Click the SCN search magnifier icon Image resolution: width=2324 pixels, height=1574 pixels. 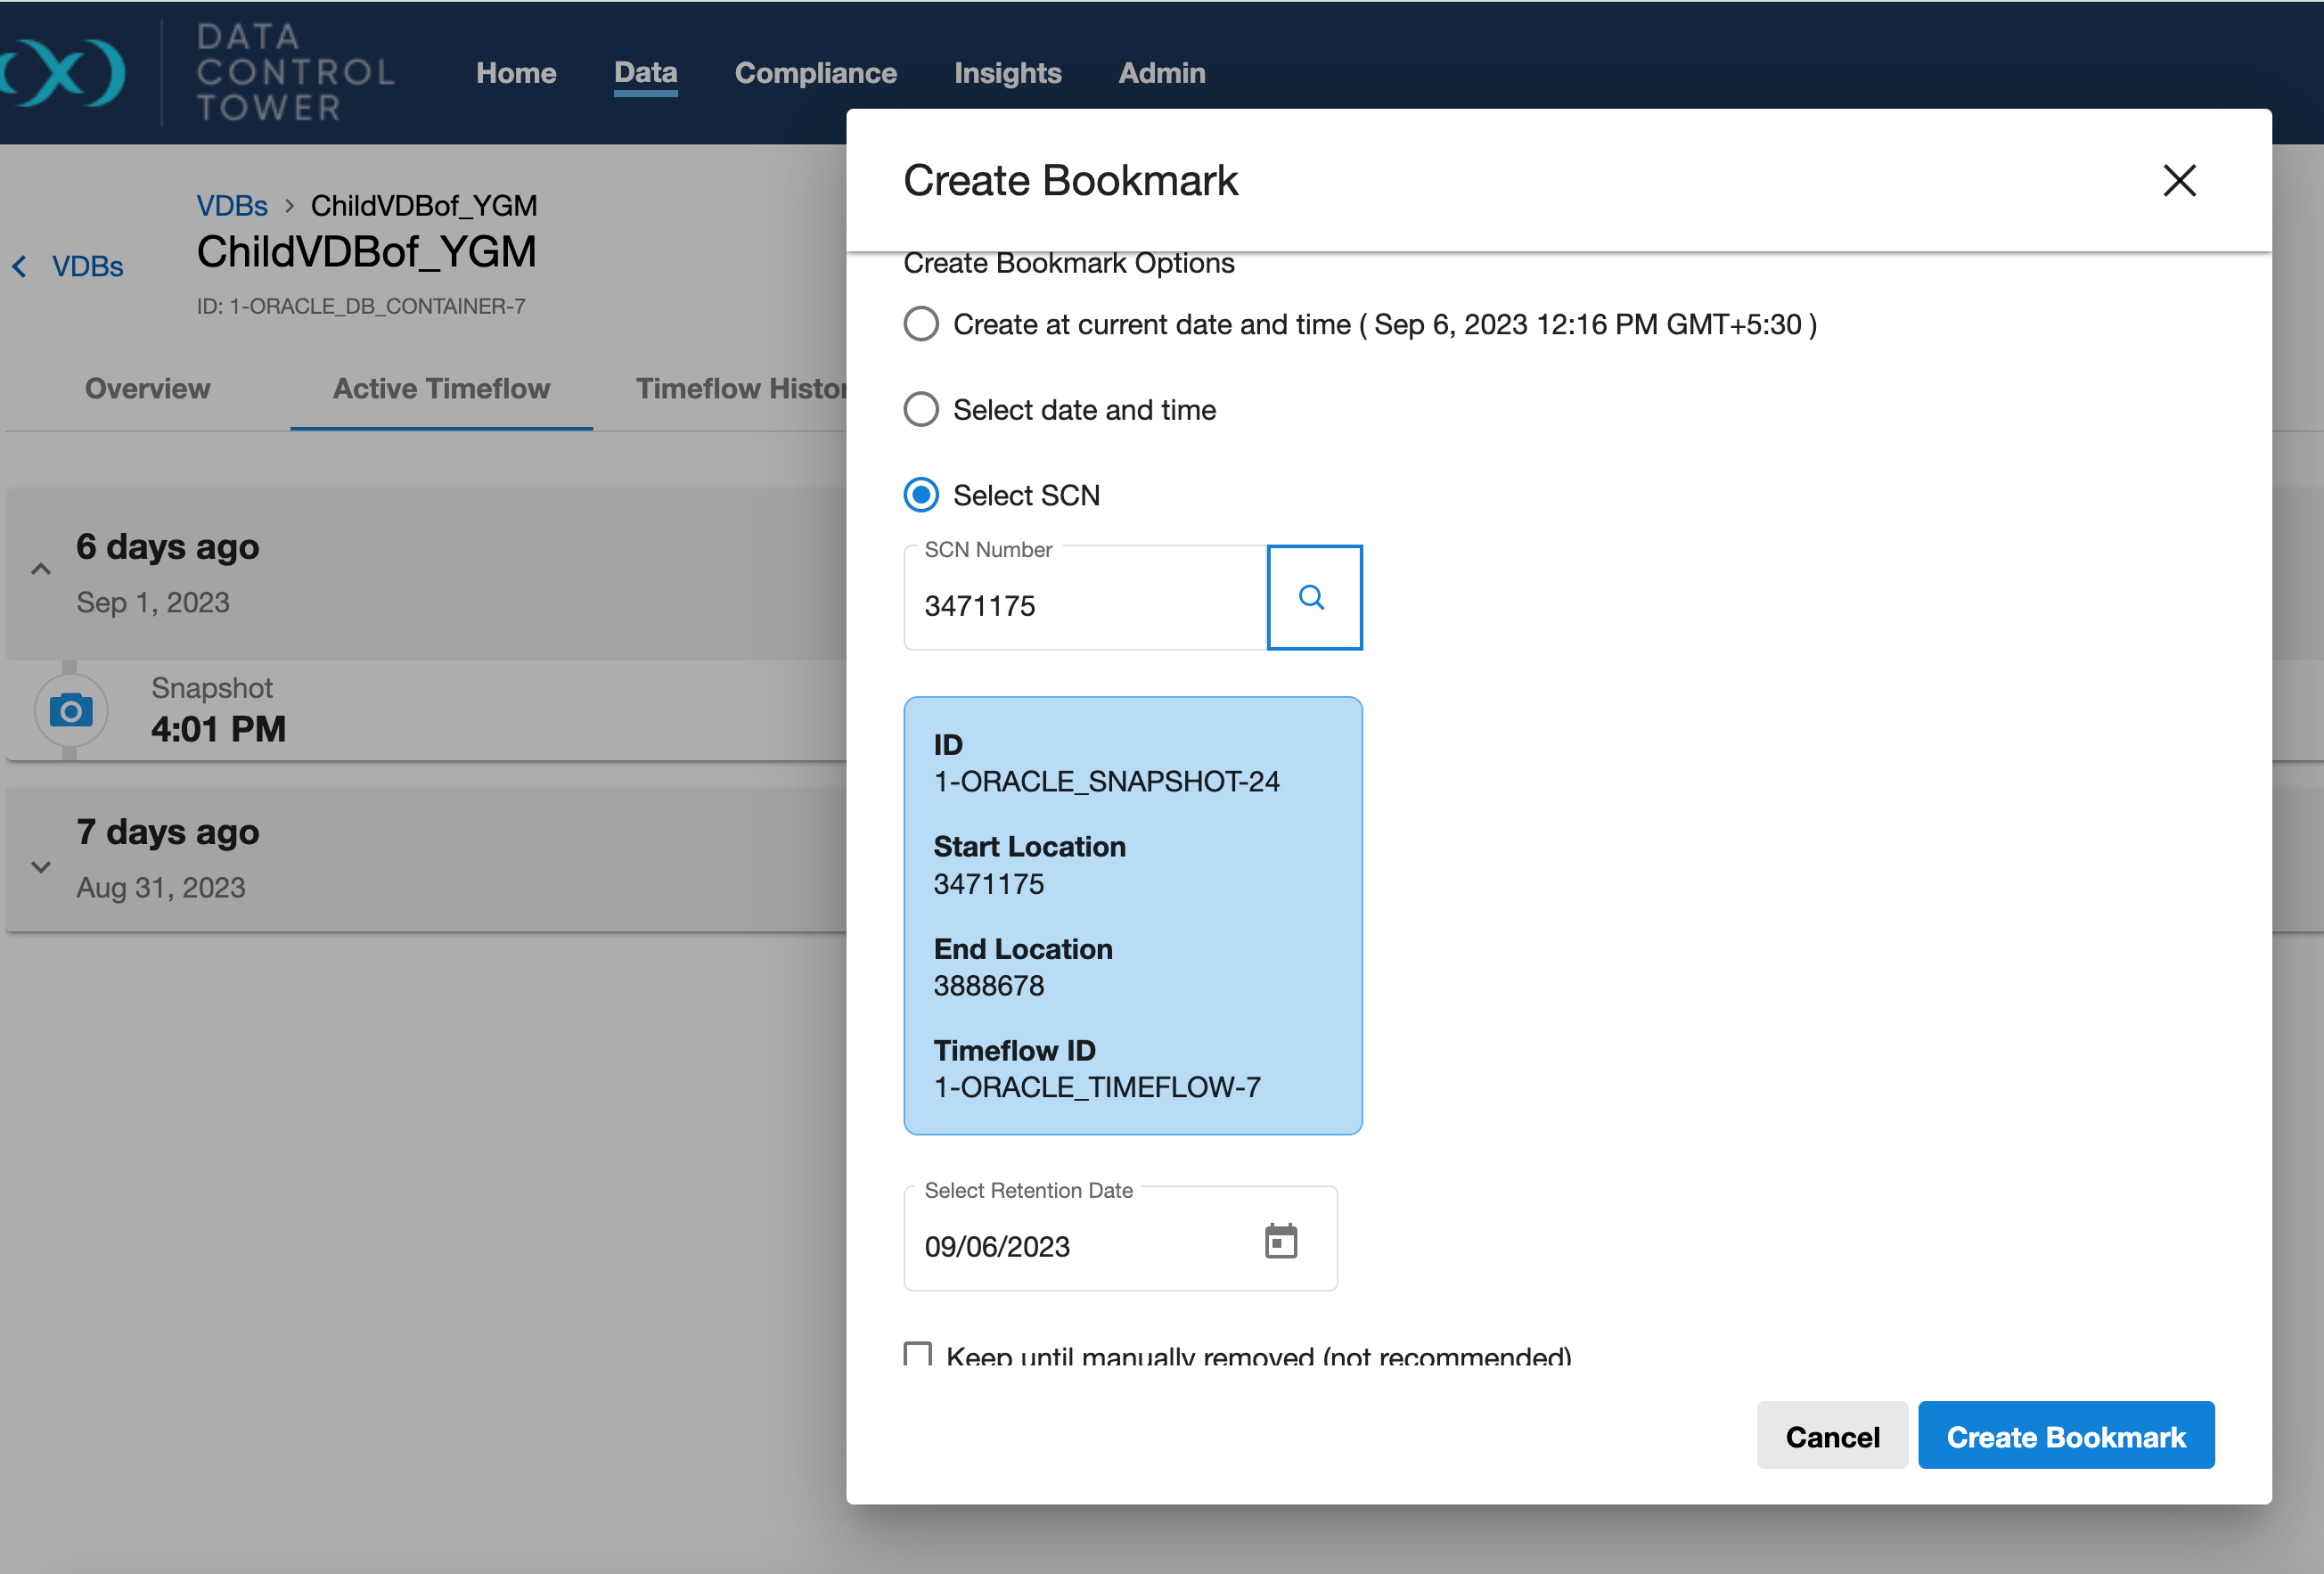click(1313, 598)
